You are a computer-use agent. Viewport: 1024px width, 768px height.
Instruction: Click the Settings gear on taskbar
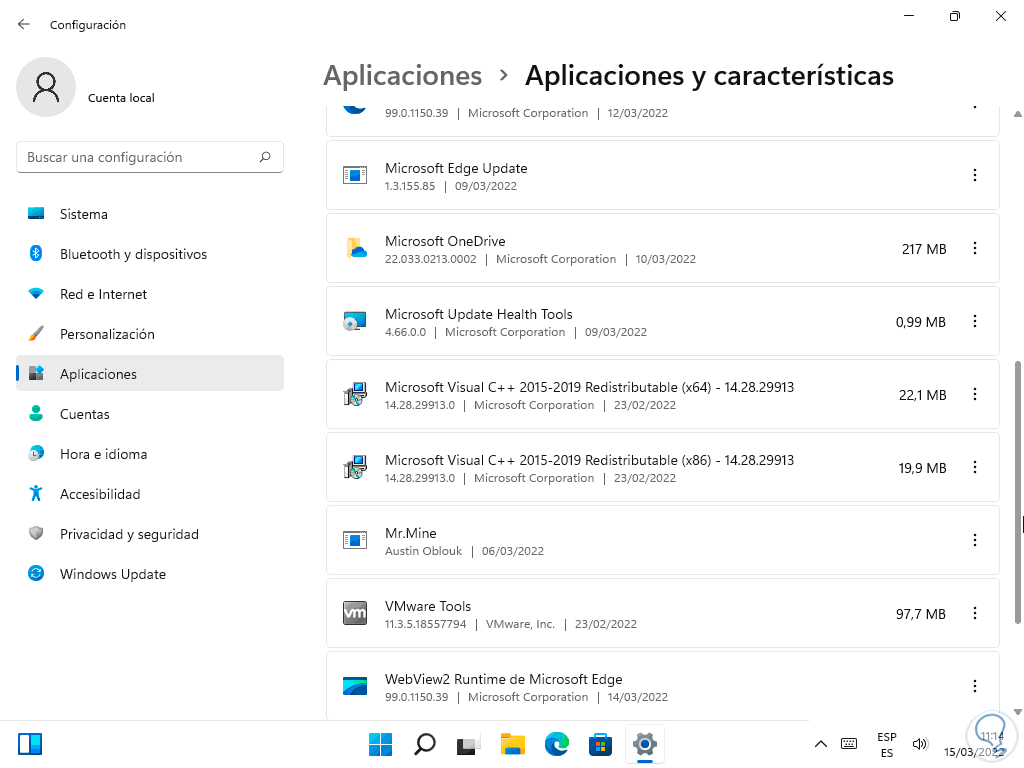[x=645, y=744]
